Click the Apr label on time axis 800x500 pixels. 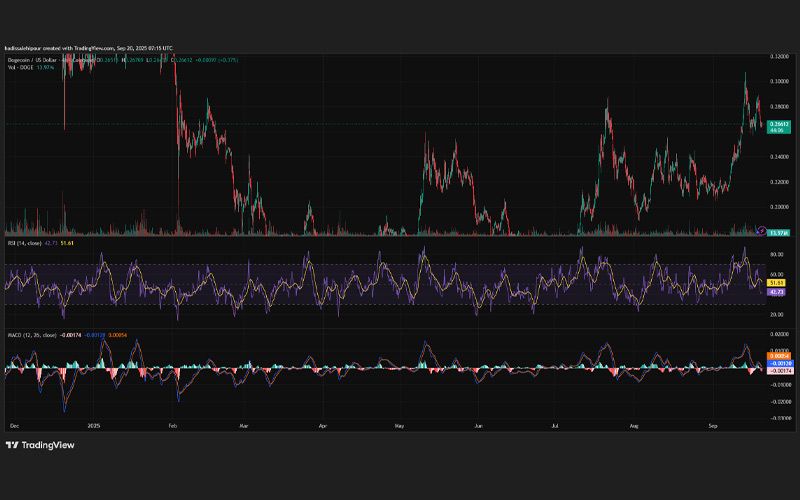point(322,426)
